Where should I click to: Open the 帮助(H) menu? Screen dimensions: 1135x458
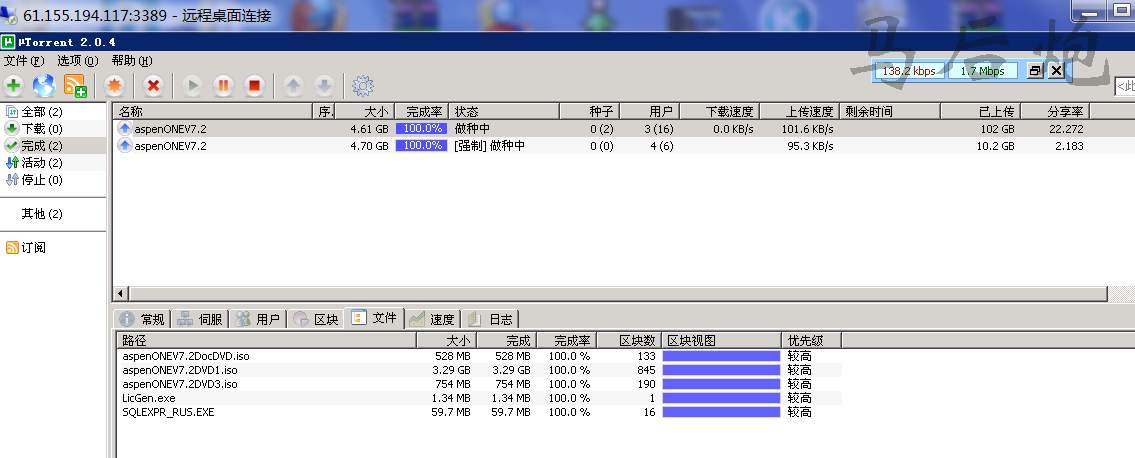(x=132, y=61)
